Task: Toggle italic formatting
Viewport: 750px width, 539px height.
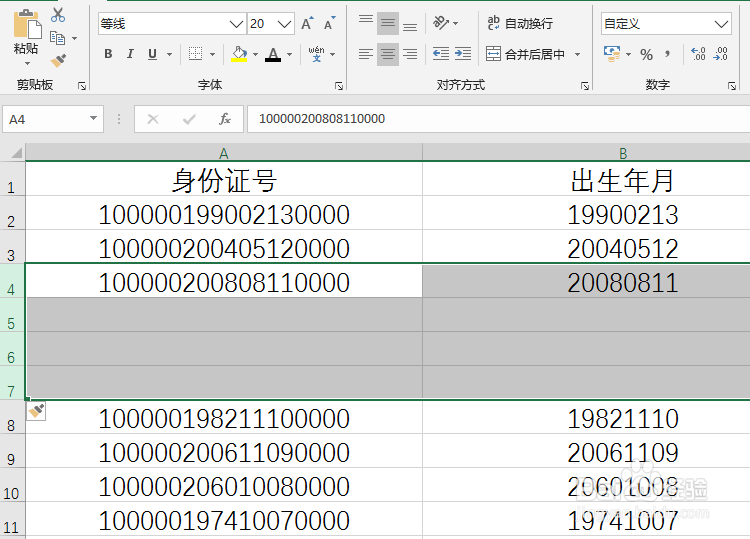Action: coord(130,54)
